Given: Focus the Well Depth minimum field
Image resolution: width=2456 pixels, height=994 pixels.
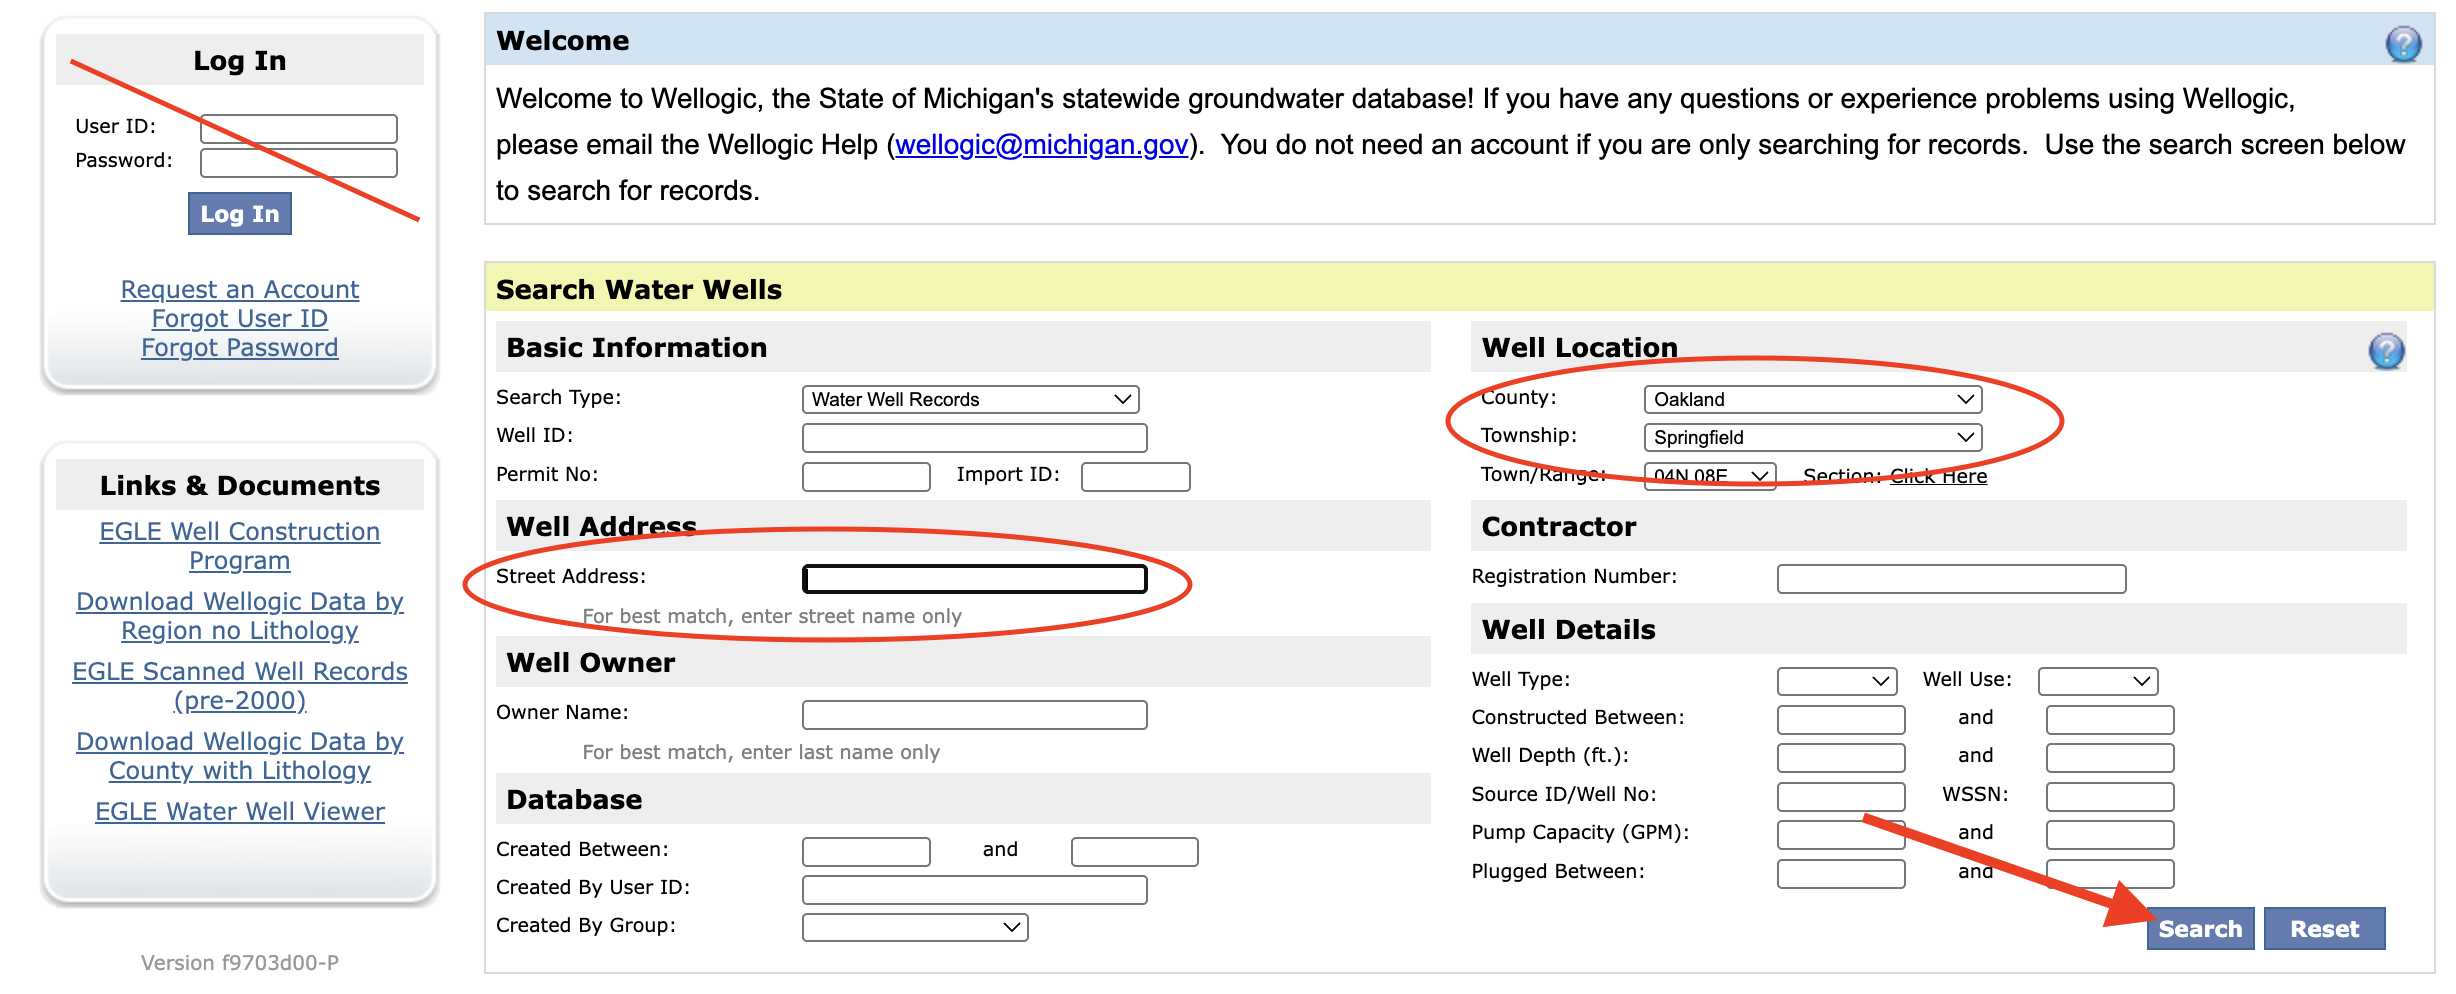Looking at the screenshot, I should pyautogui.click(x=1841, y=758).
